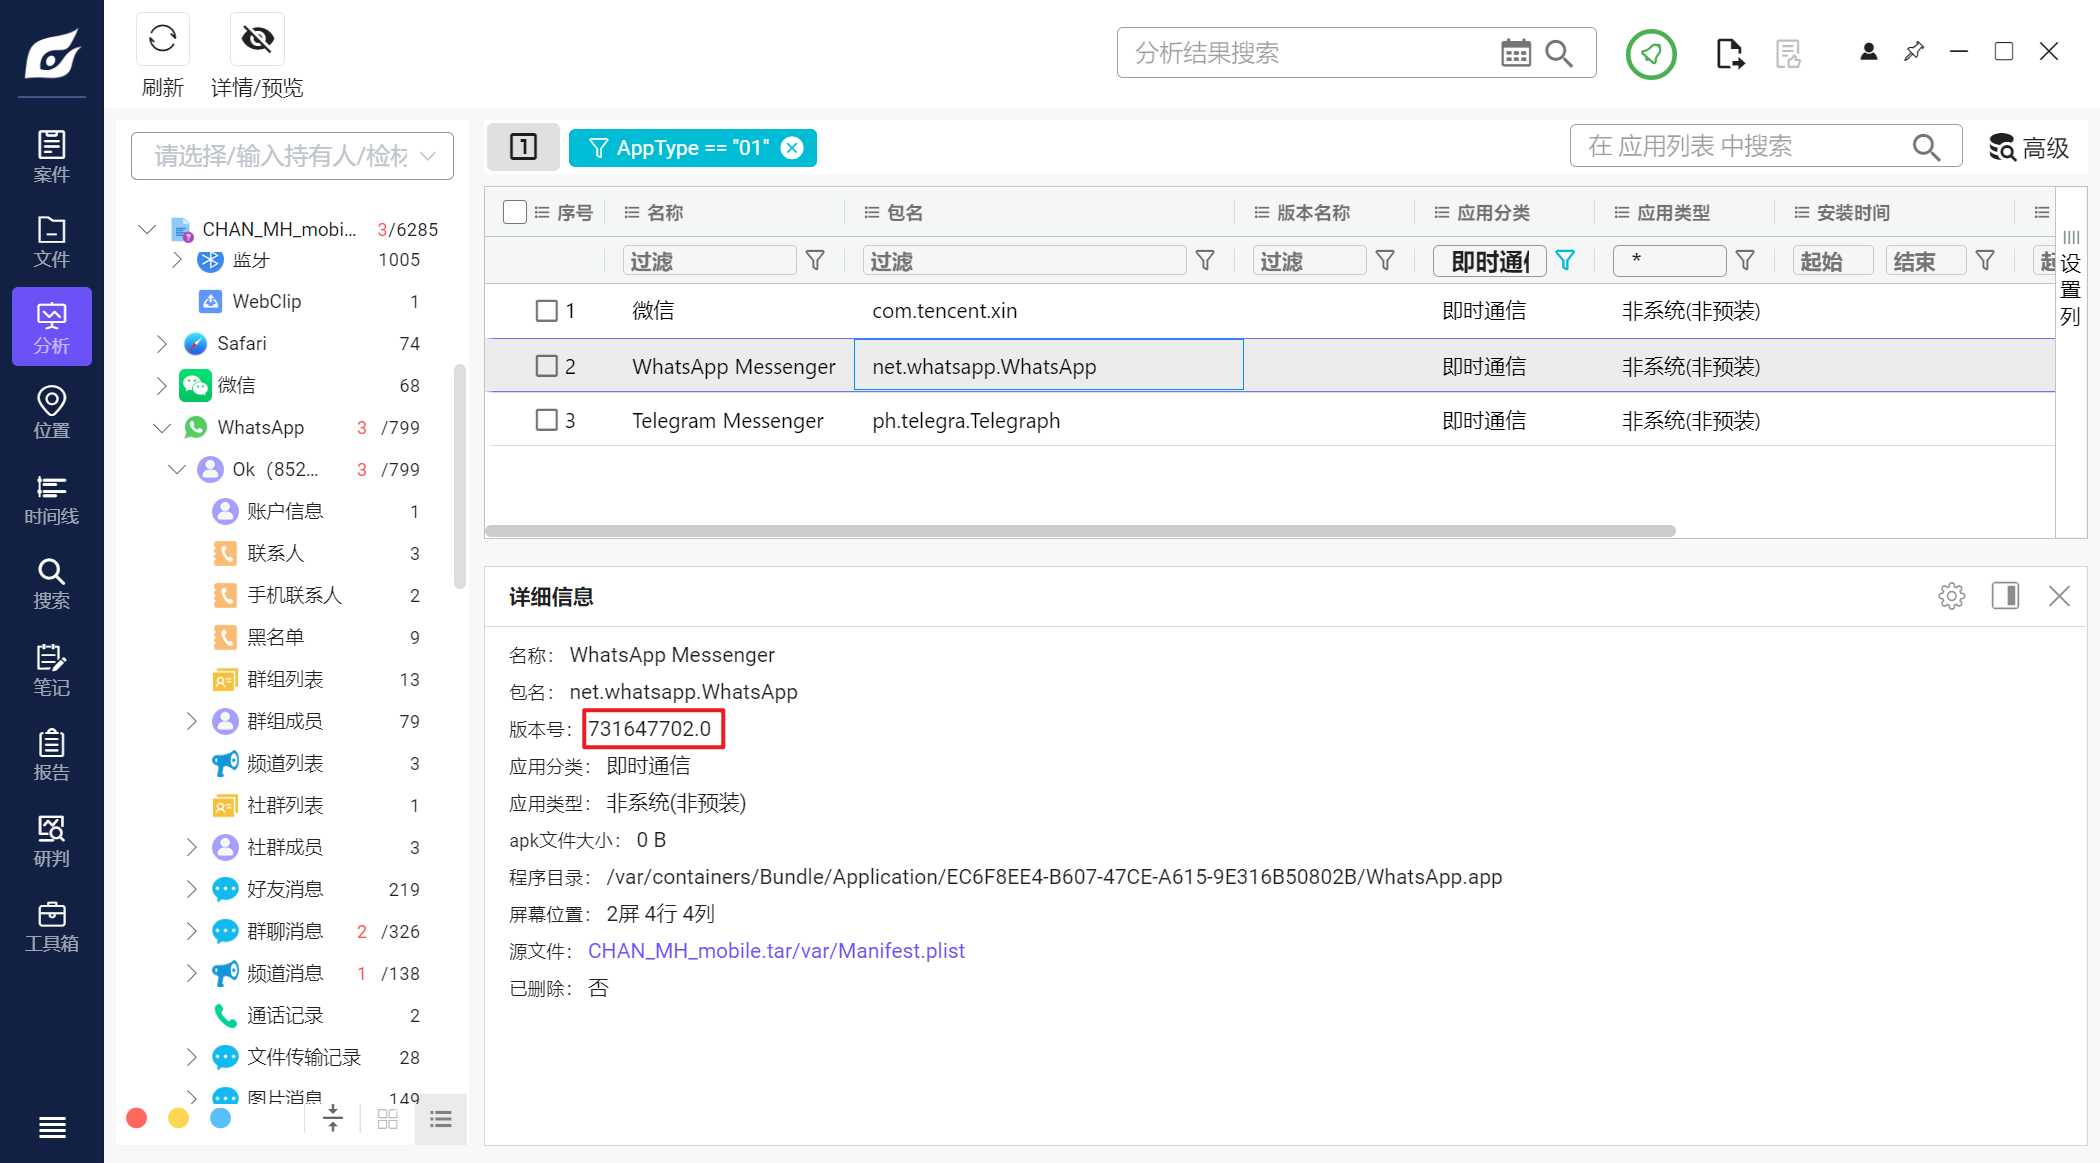
Task: Switch to the Report (报告) sidebar tab
Action: tap(51, 756)
